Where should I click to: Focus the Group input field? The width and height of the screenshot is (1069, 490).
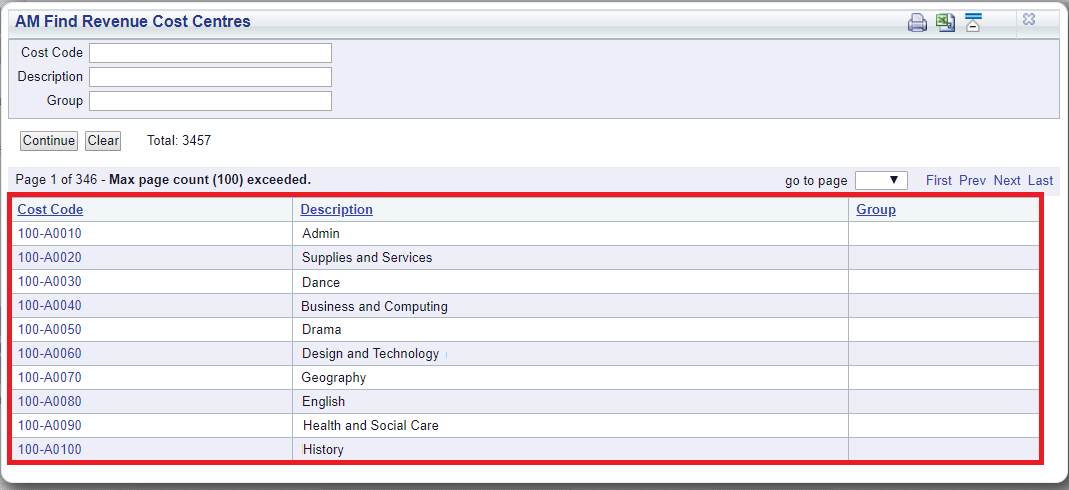tap(210, 101)
